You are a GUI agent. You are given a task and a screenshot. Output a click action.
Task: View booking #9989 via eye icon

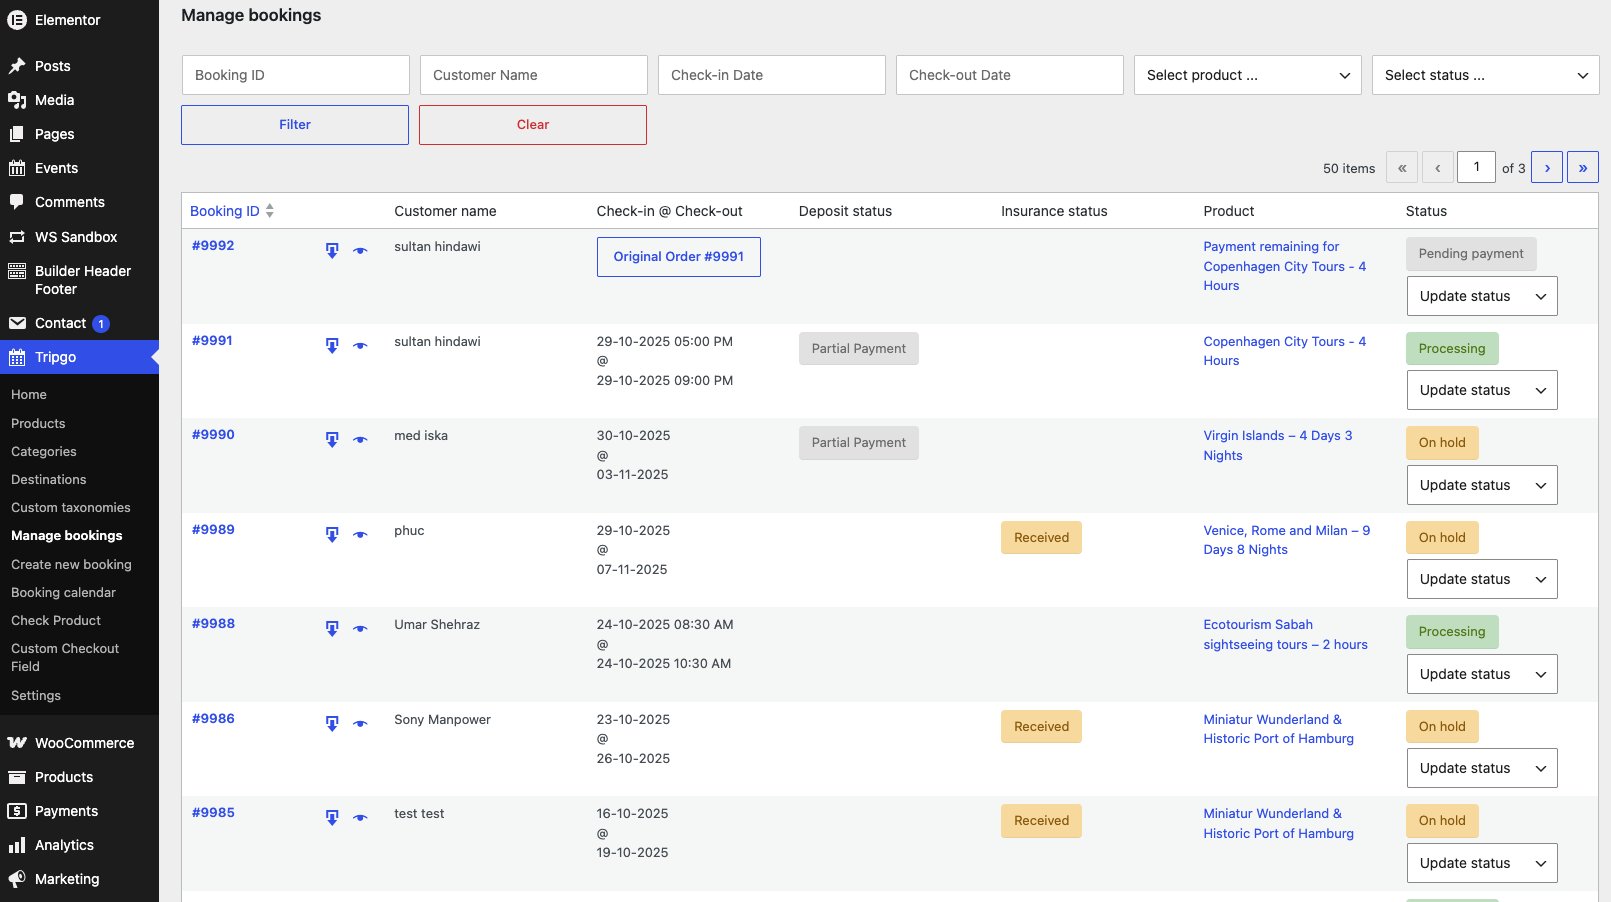(360, 535)
